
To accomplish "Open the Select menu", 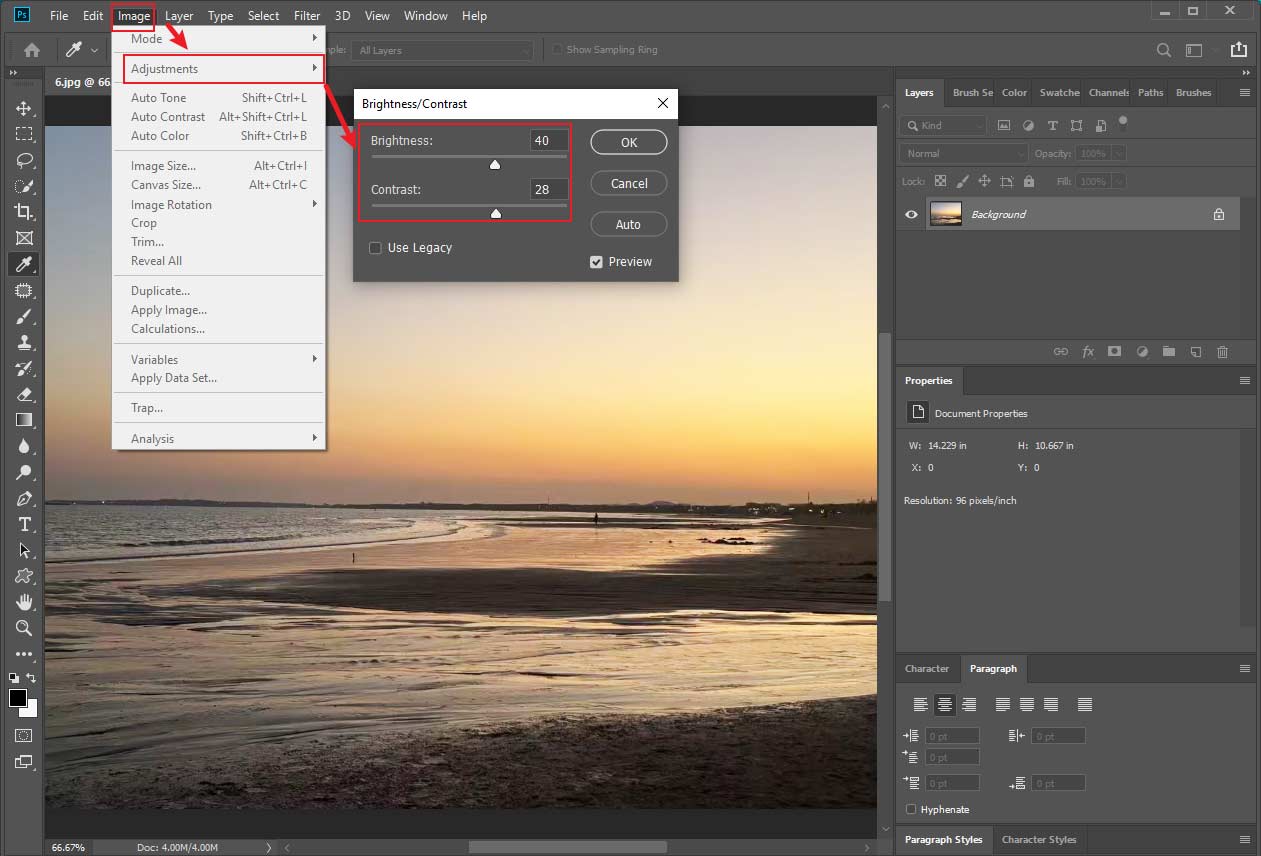I will tap(263, 15).
